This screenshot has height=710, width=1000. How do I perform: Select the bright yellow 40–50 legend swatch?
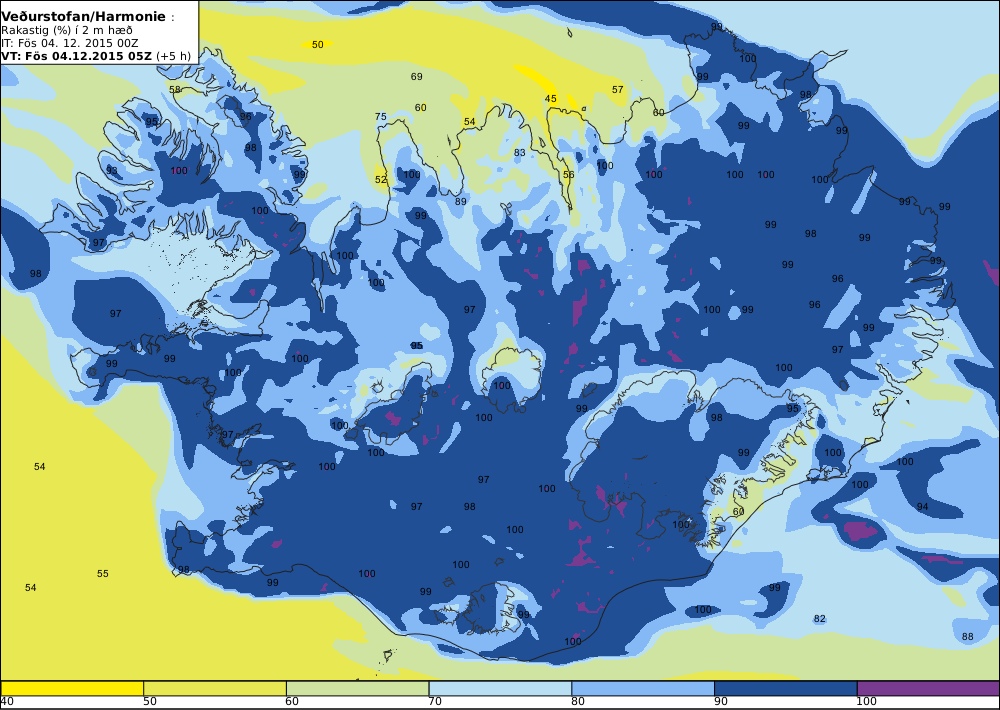coord(72,688)
